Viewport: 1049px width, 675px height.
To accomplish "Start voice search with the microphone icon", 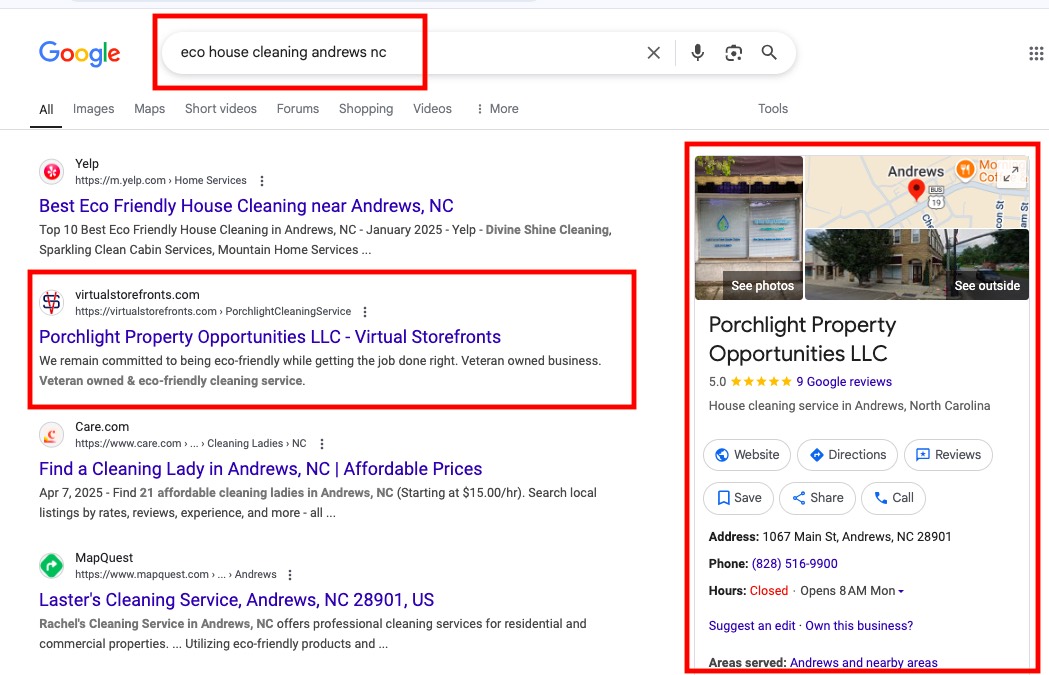I will pos(697,52).
